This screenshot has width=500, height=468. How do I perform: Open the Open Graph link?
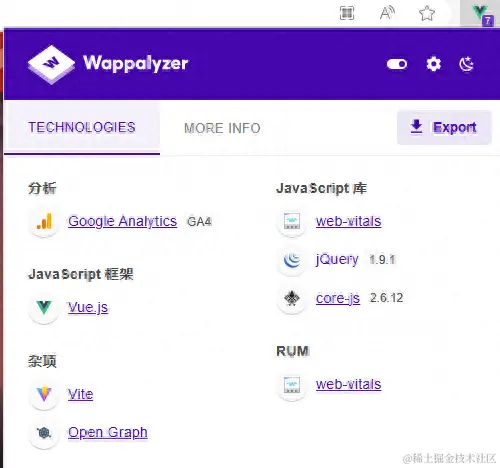click(108, 433)
